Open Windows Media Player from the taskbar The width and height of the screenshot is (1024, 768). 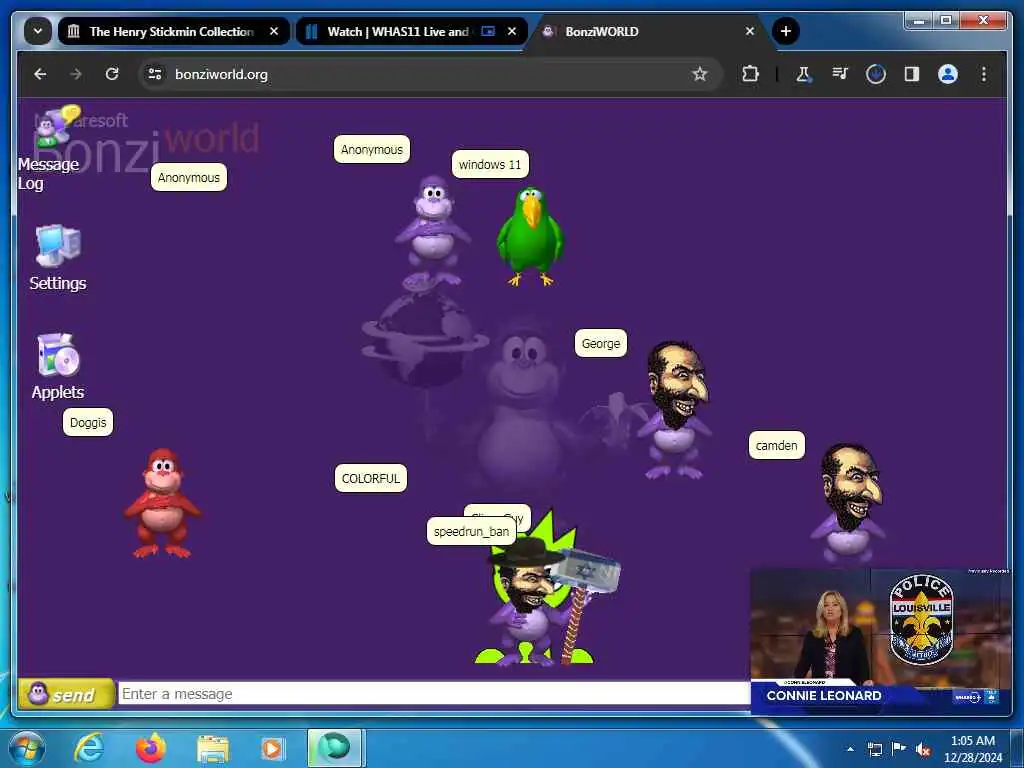272,749
